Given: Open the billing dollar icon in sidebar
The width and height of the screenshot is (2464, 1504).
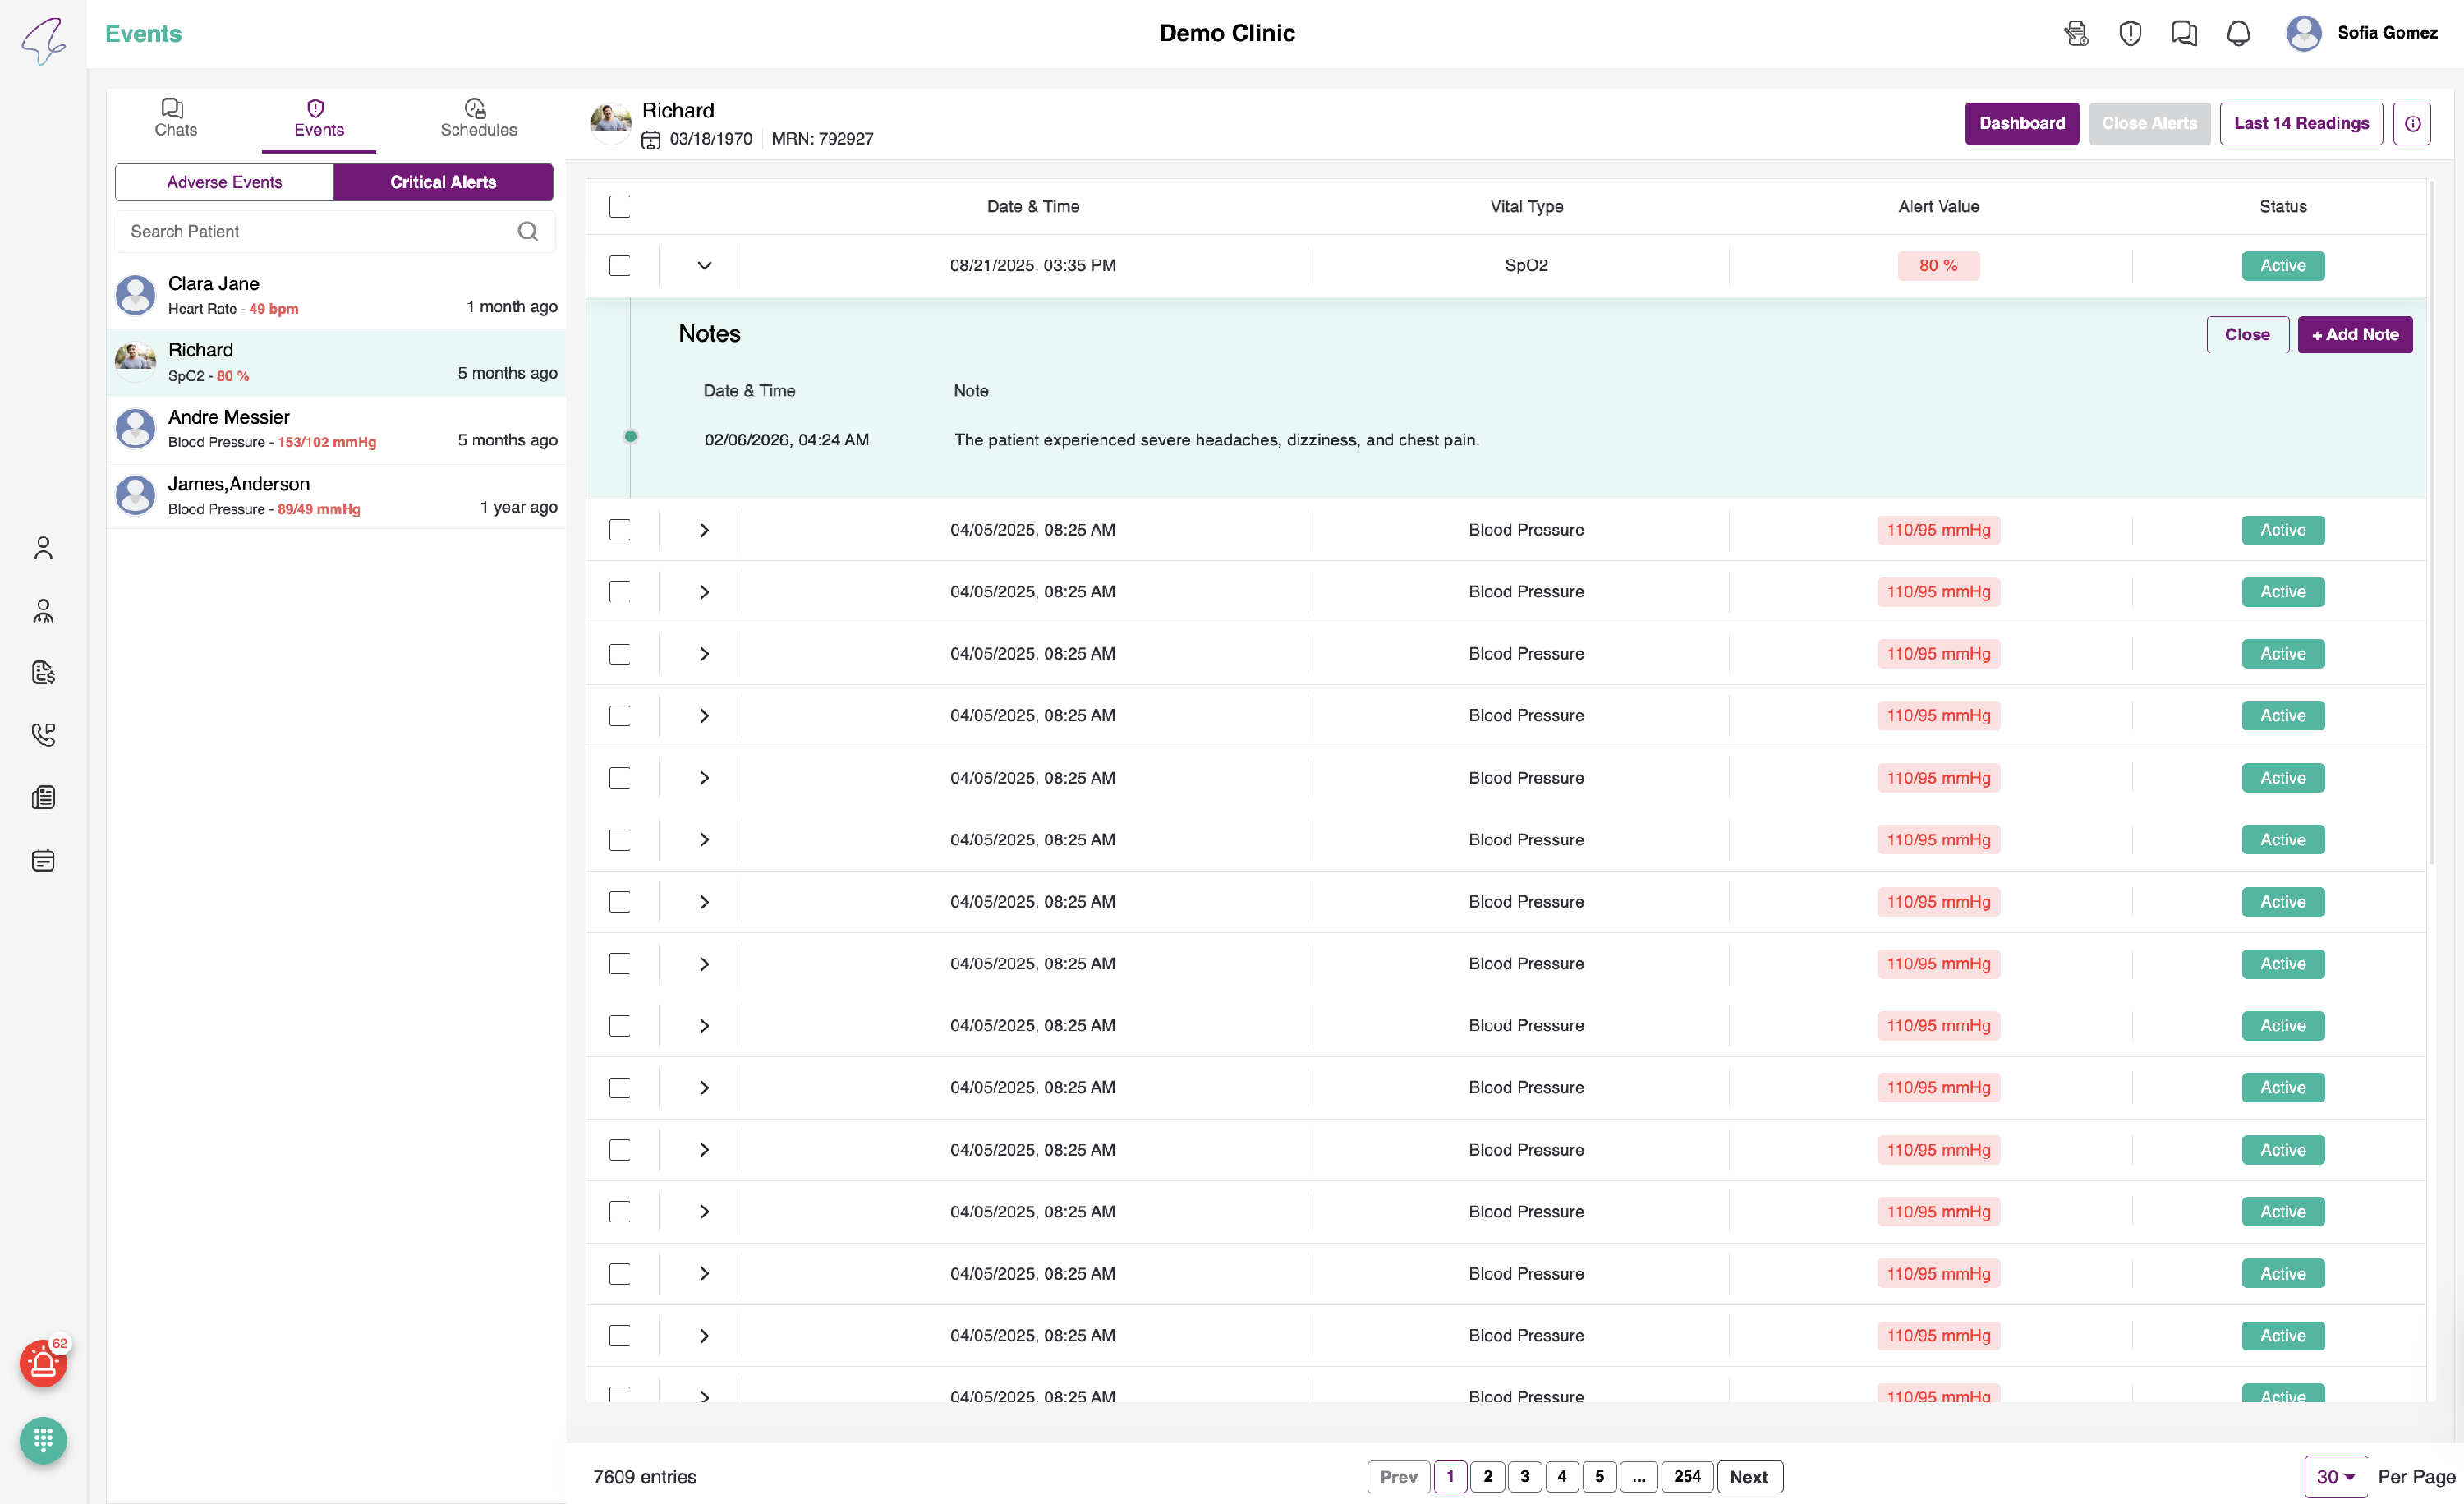Looking at the screenshot, I should 43,673.
